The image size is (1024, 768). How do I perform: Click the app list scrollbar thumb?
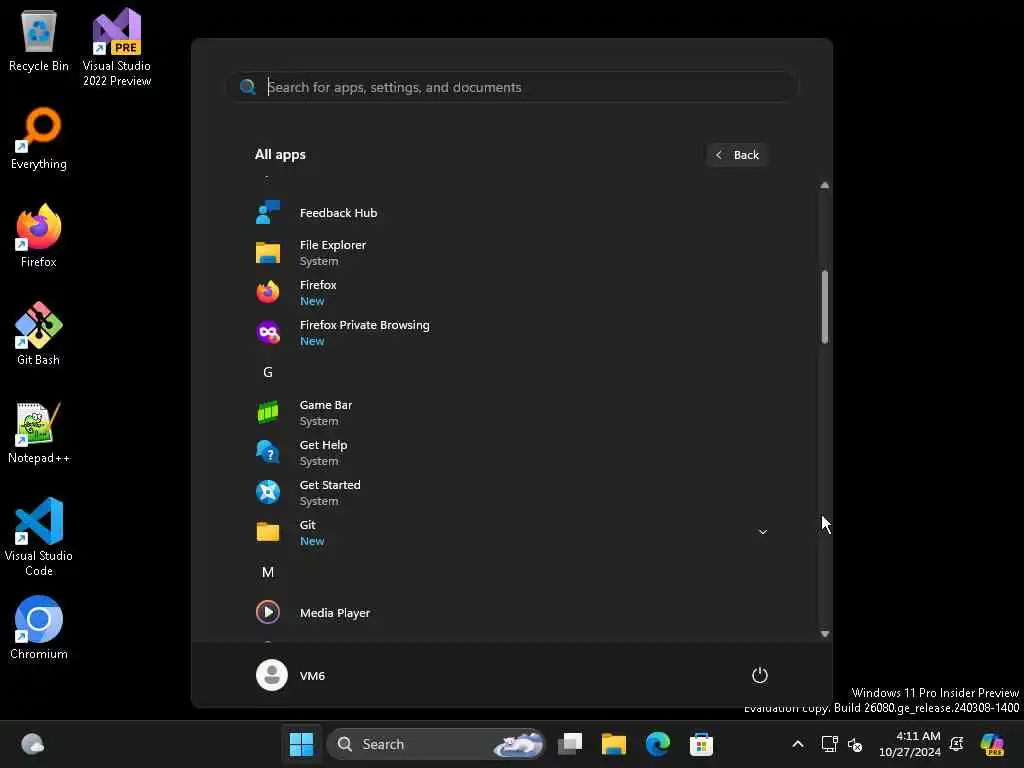coord(825,306)
